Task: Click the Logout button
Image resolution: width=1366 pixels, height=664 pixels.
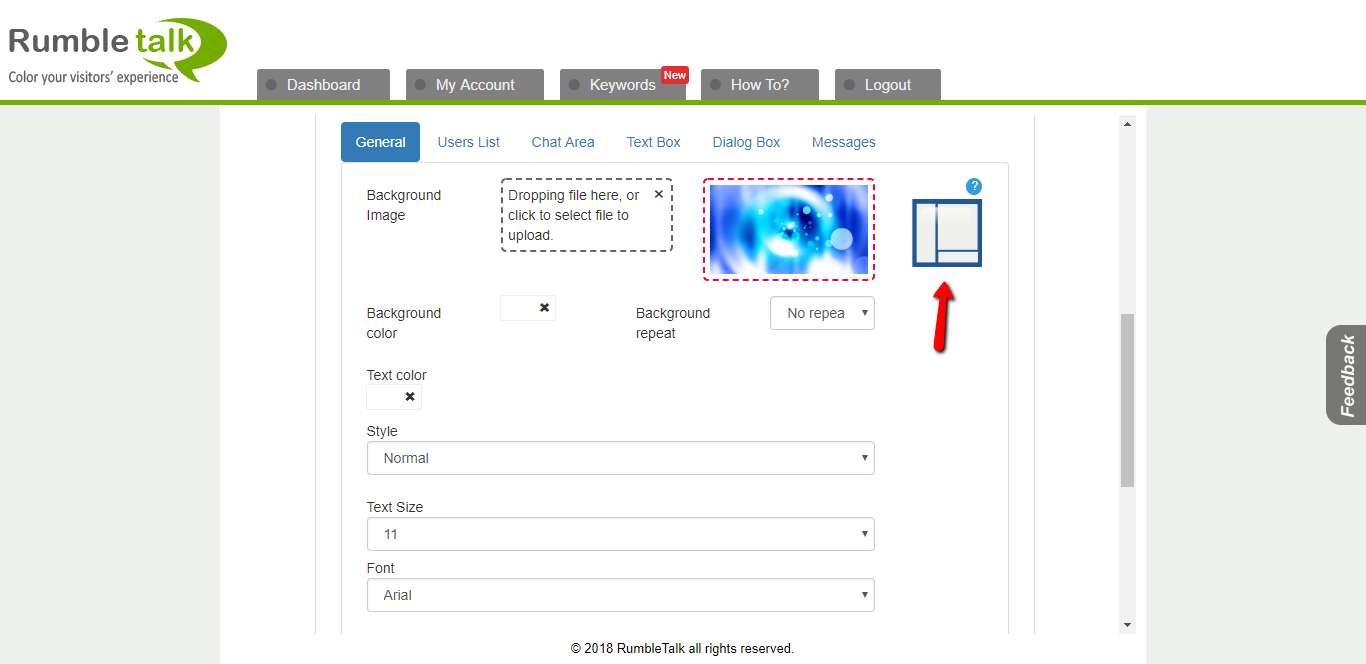Action: 887,85
